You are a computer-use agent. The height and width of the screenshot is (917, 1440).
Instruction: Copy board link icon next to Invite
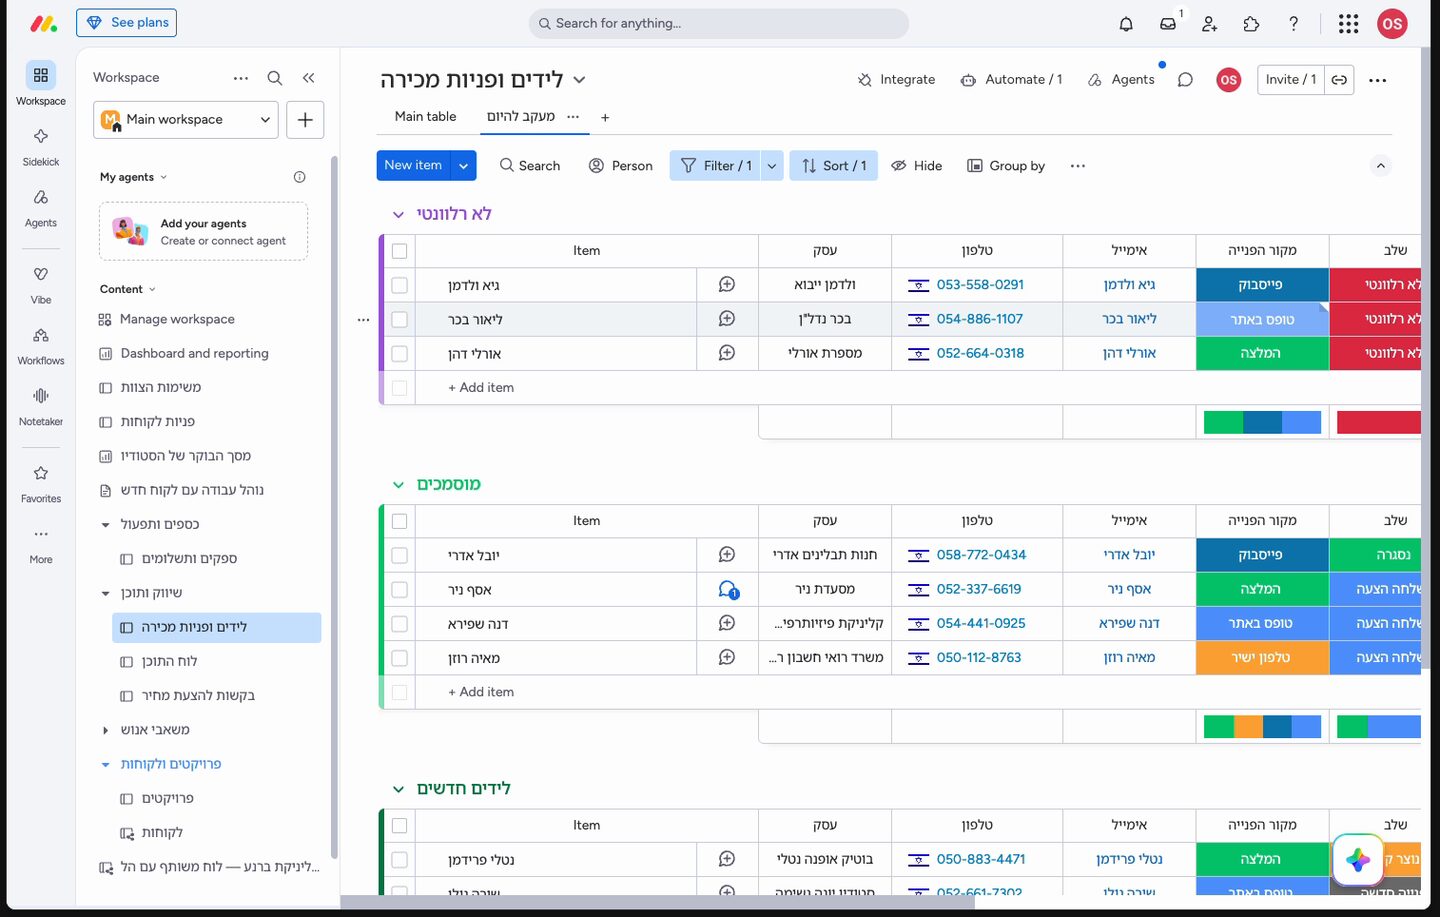tap(1340, 80)
